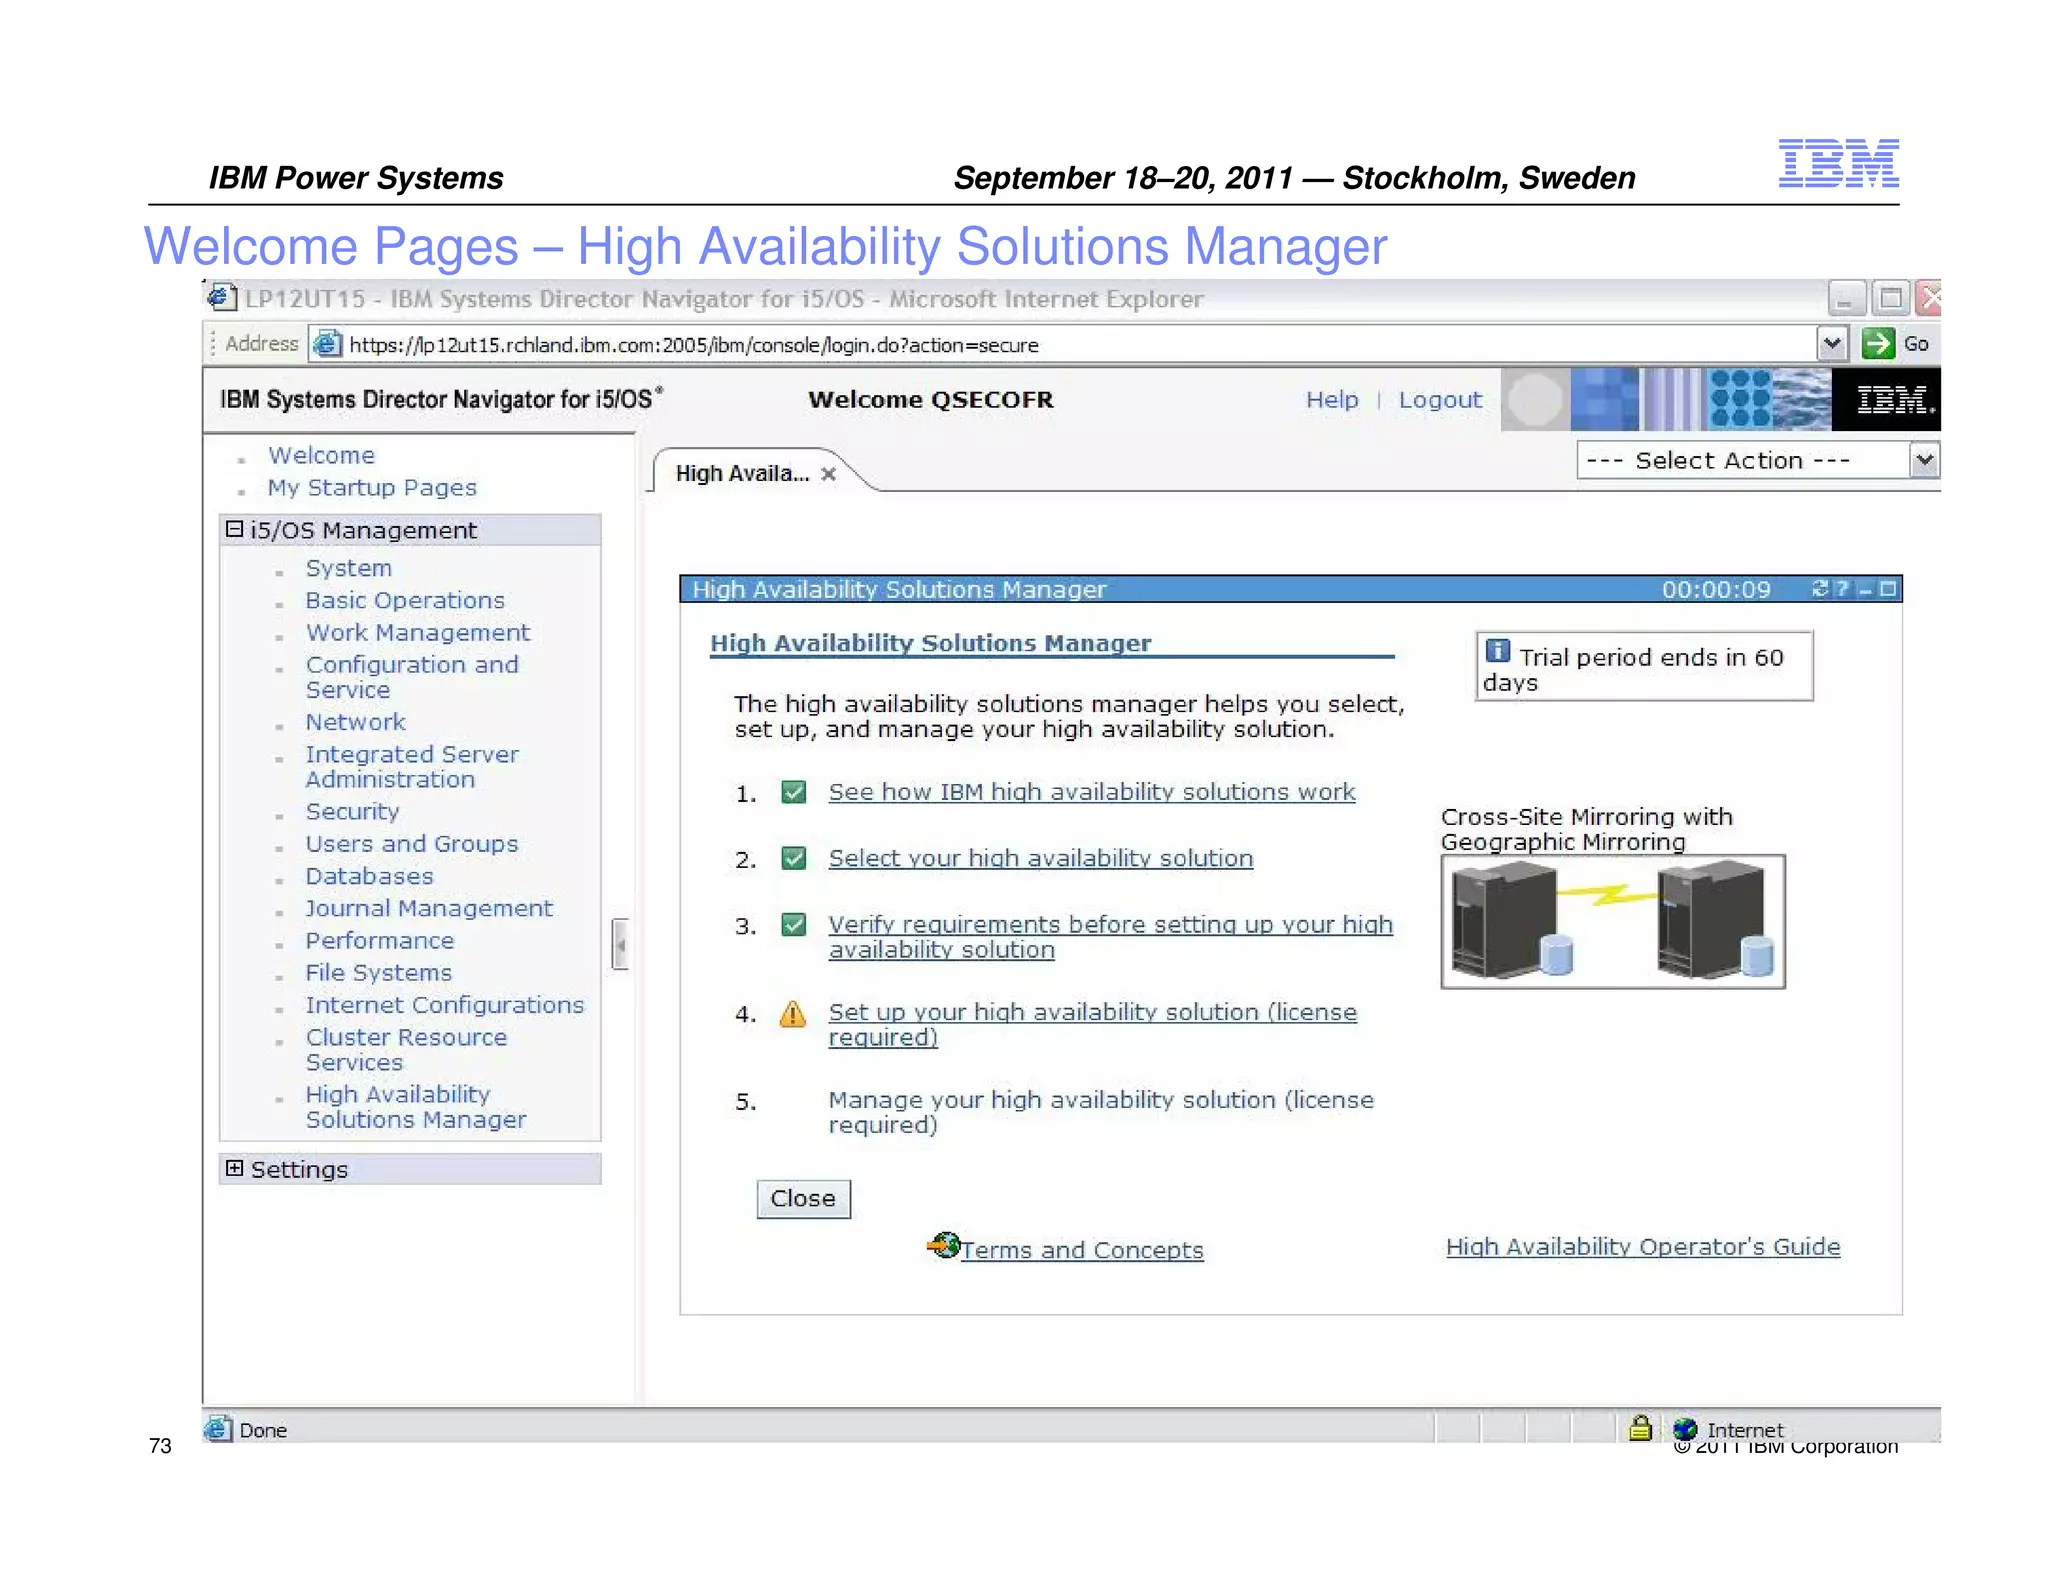Click the page icon in address bar
The height and width of the screenshot is (1582, 2048).
coord(327,345)
